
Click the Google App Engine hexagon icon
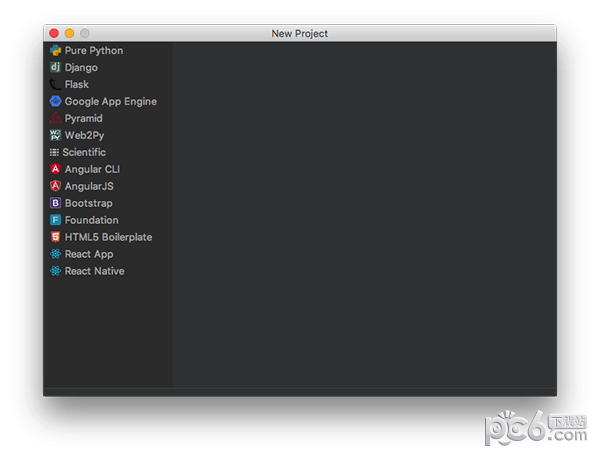55,101
